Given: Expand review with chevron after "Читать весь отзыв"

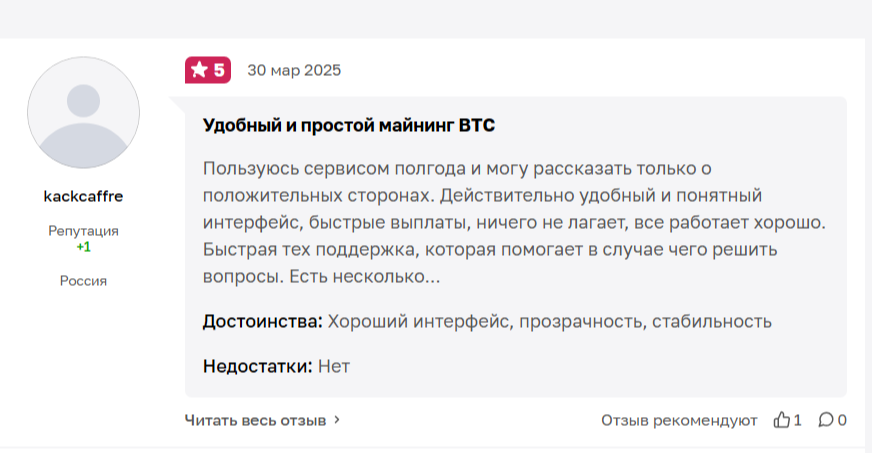Looking at the screenshot, I should 337,420.
